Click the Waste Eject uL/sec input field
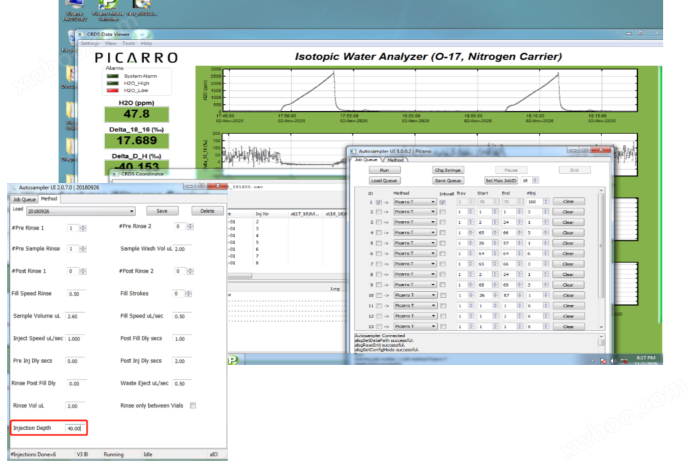 click(x=182, y=383)
